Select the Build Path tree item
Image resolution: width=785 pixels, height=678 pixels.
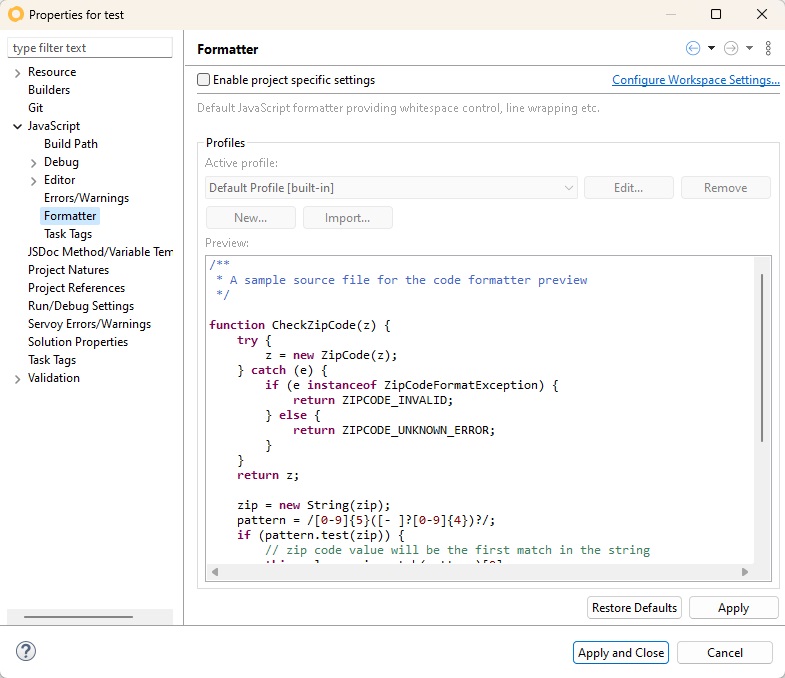pos(71,144)
